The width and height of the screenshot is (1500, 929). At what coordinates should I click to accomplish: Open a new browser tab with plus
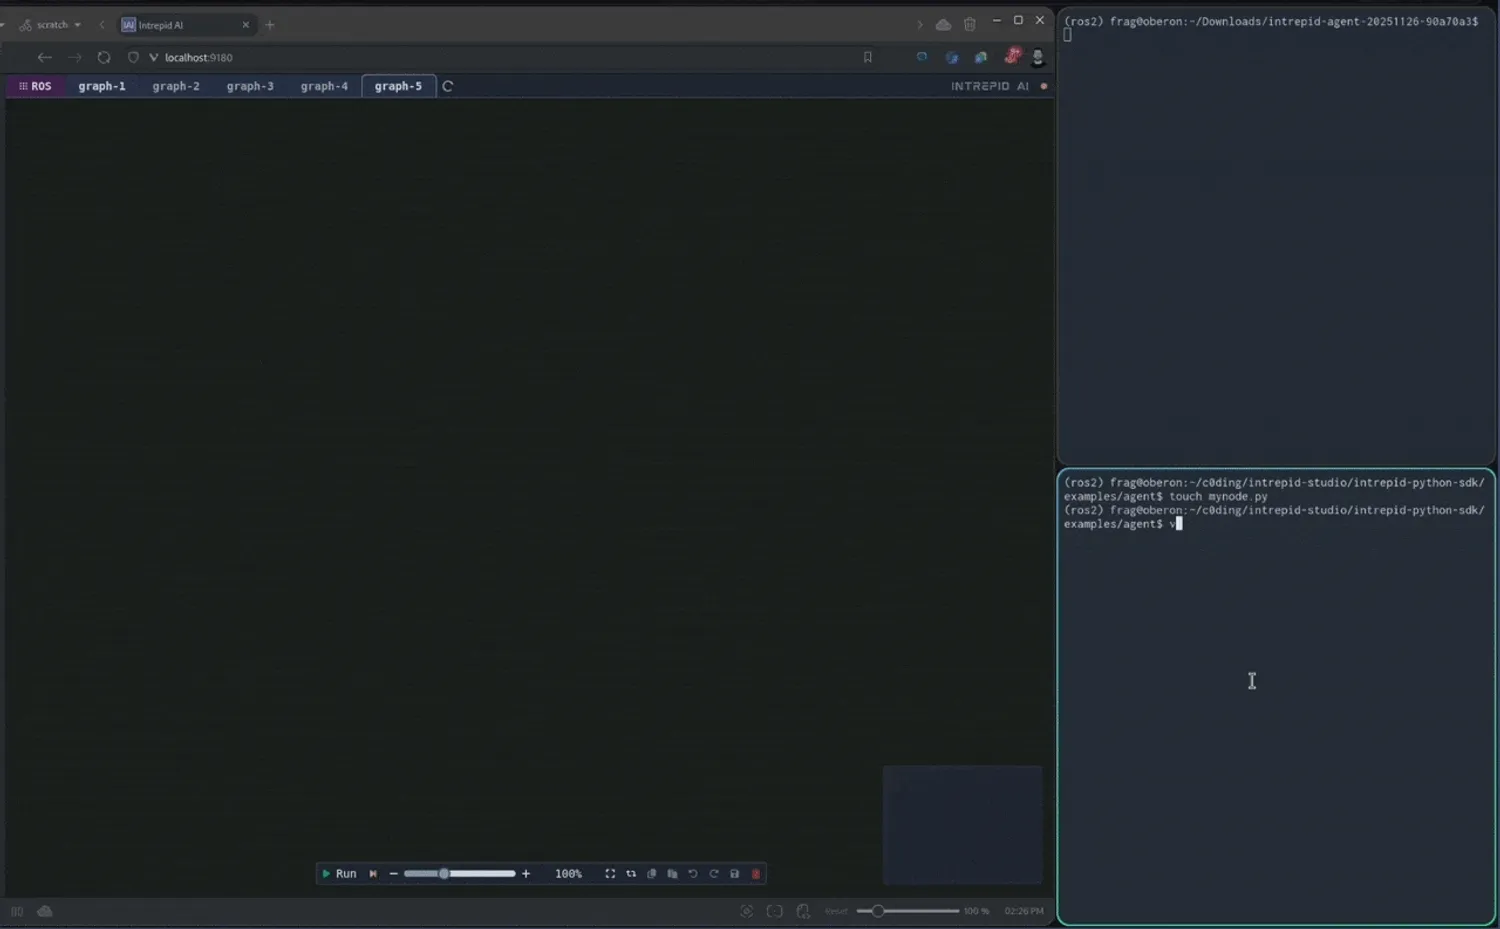pos(270,25)
